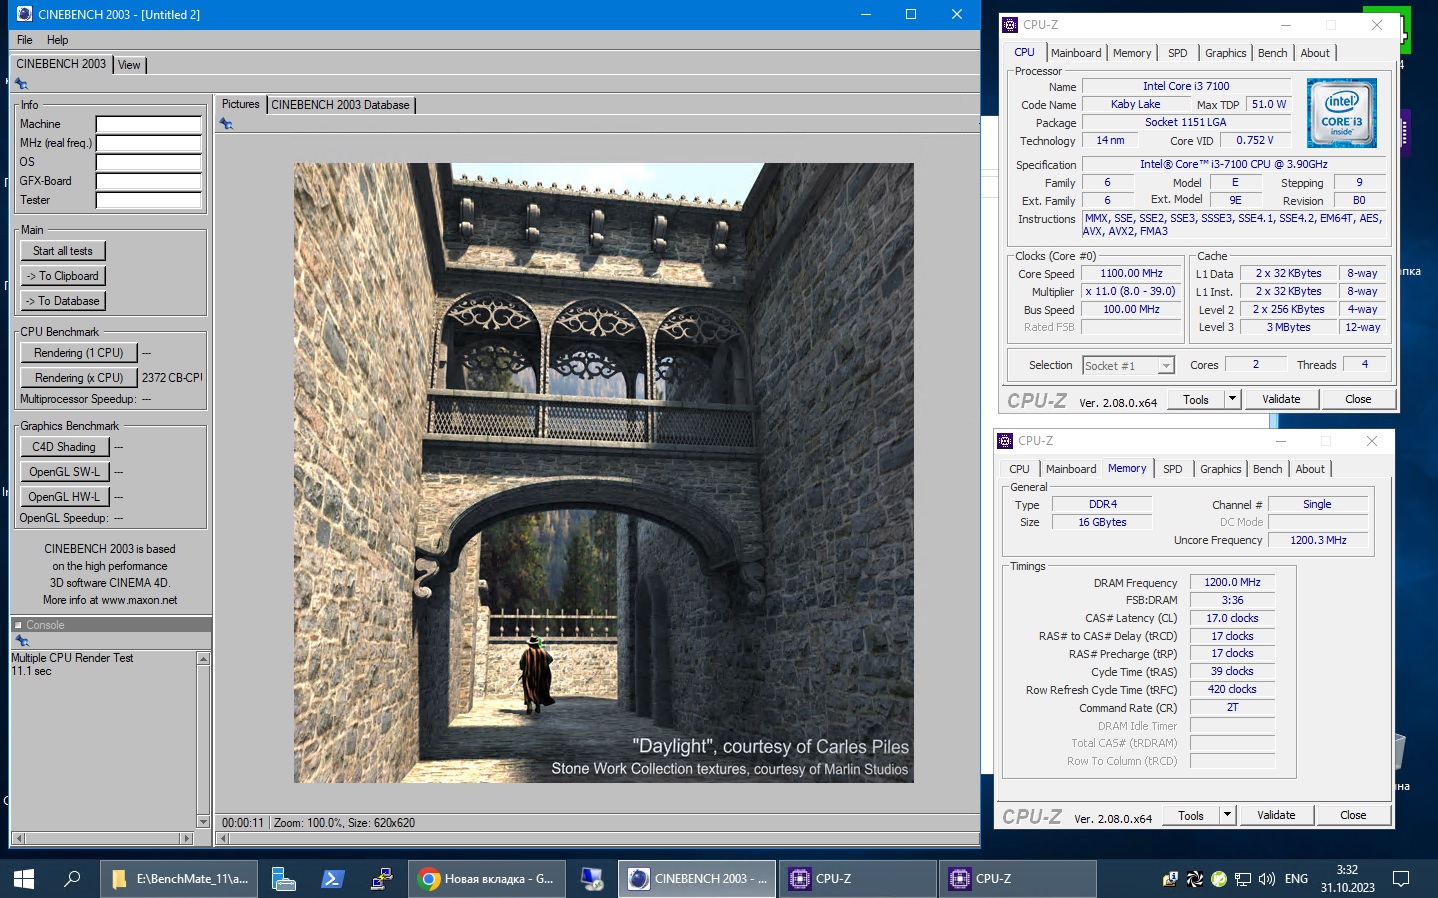Click Tools button in the bottom CPU-Z window
Screen dimensions: 1438x898
(1191, 815)
